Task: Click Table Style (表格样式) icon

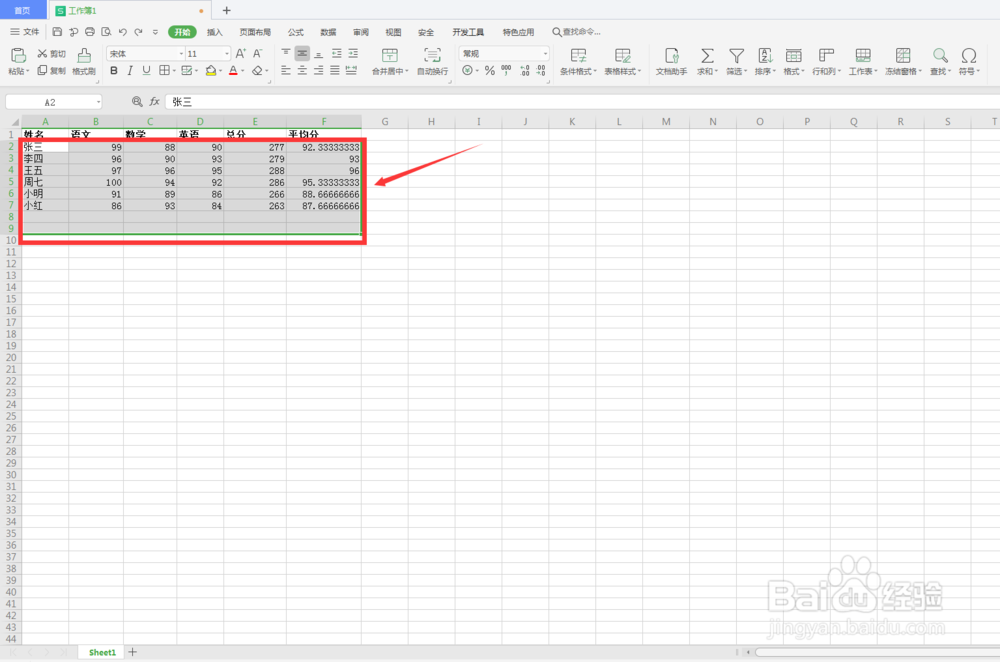Action: pyautogui.click(x=622, y=55)
